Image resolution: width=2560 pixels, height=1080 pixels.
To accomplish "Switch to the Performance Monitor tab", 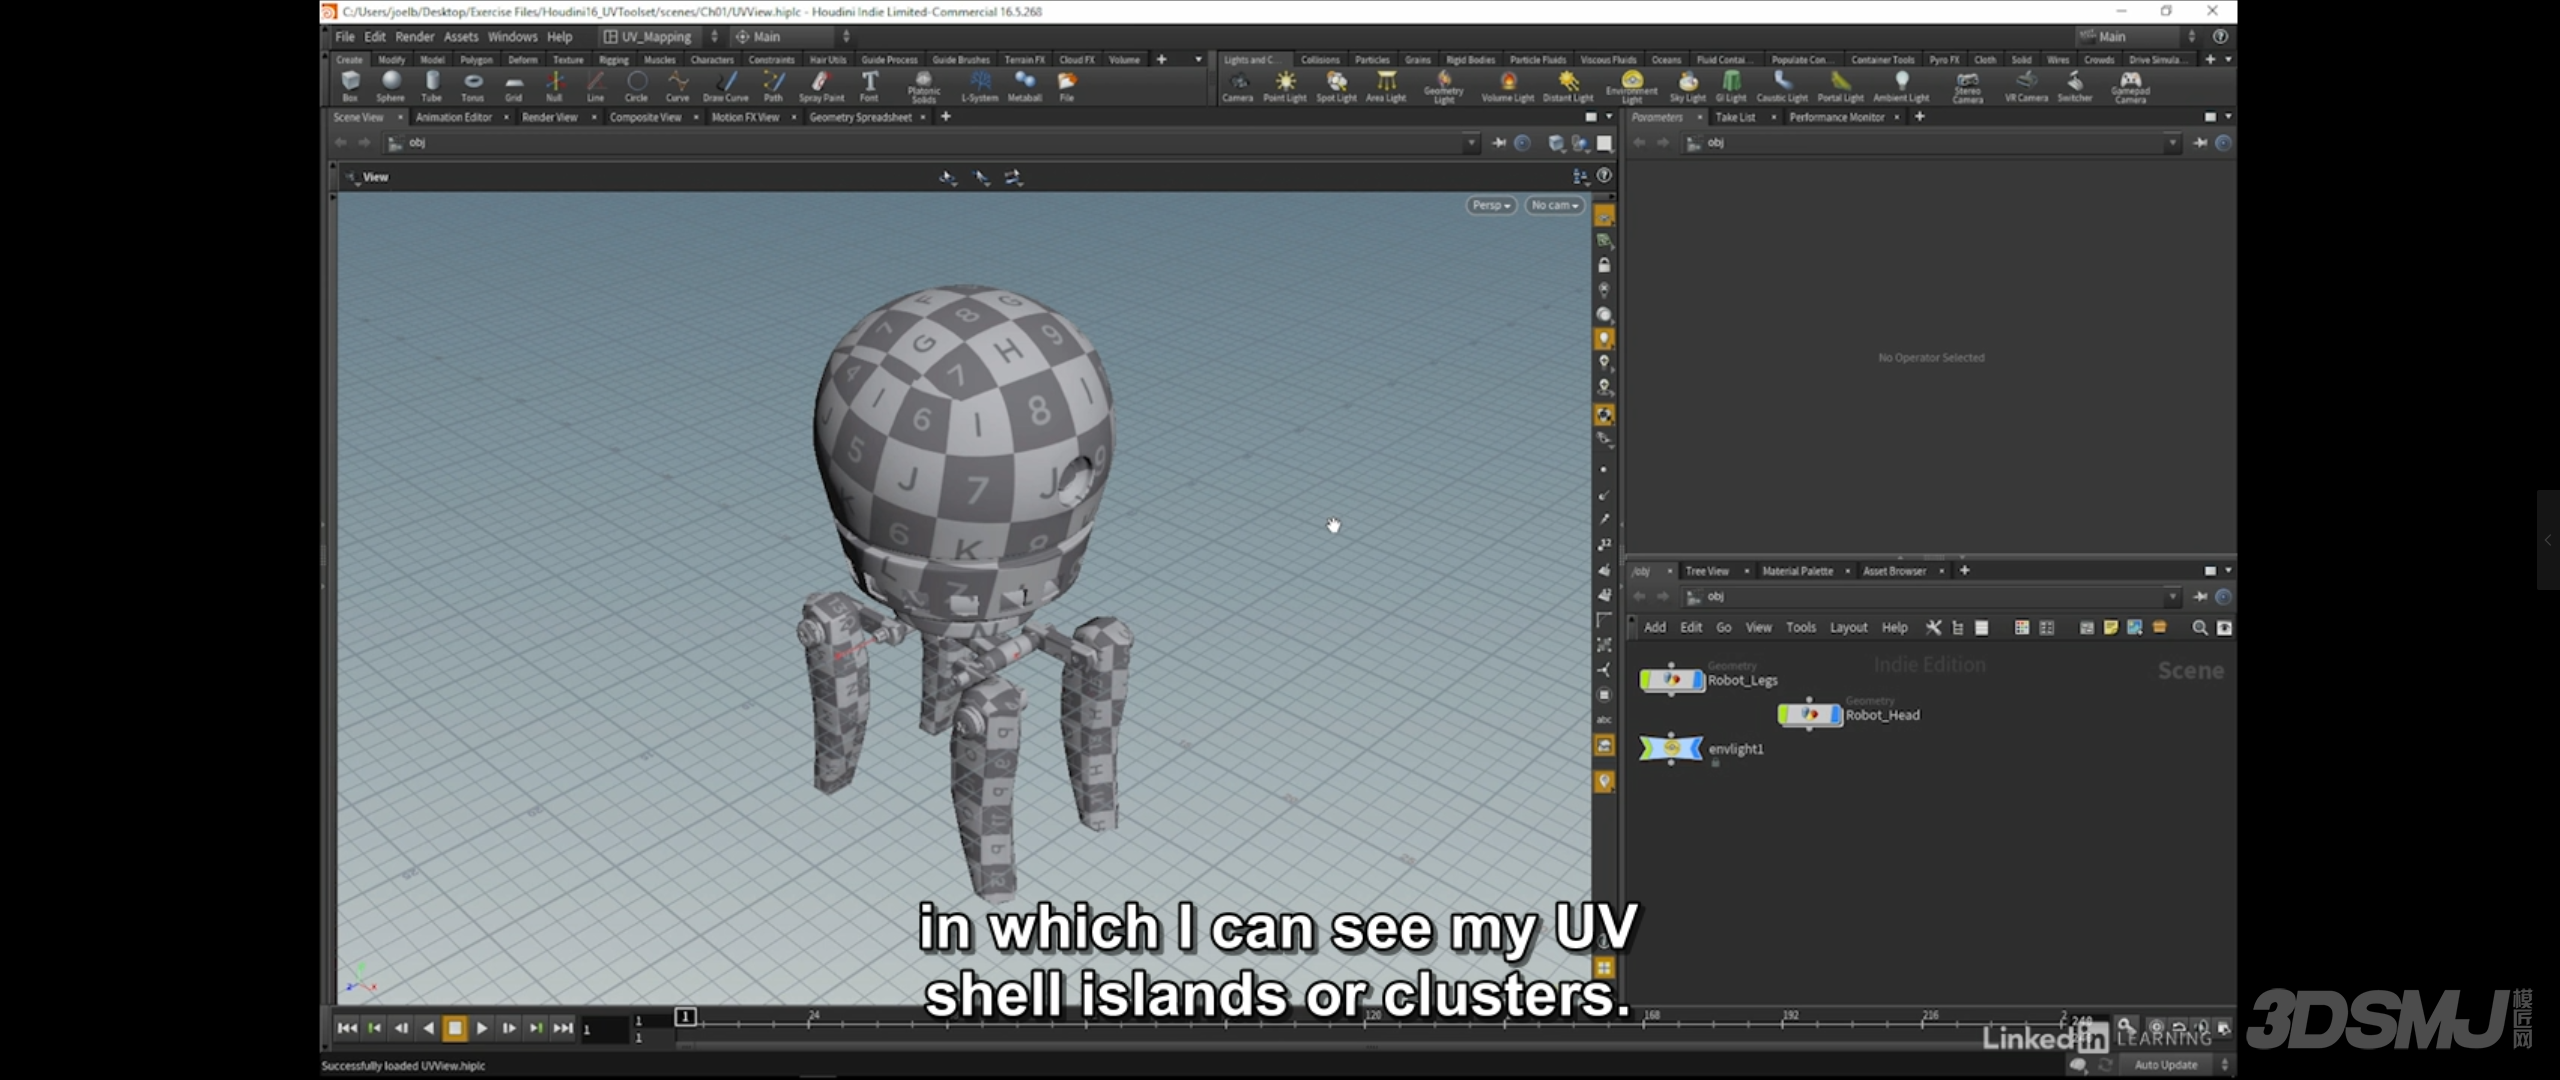I will click(1836, 117).
